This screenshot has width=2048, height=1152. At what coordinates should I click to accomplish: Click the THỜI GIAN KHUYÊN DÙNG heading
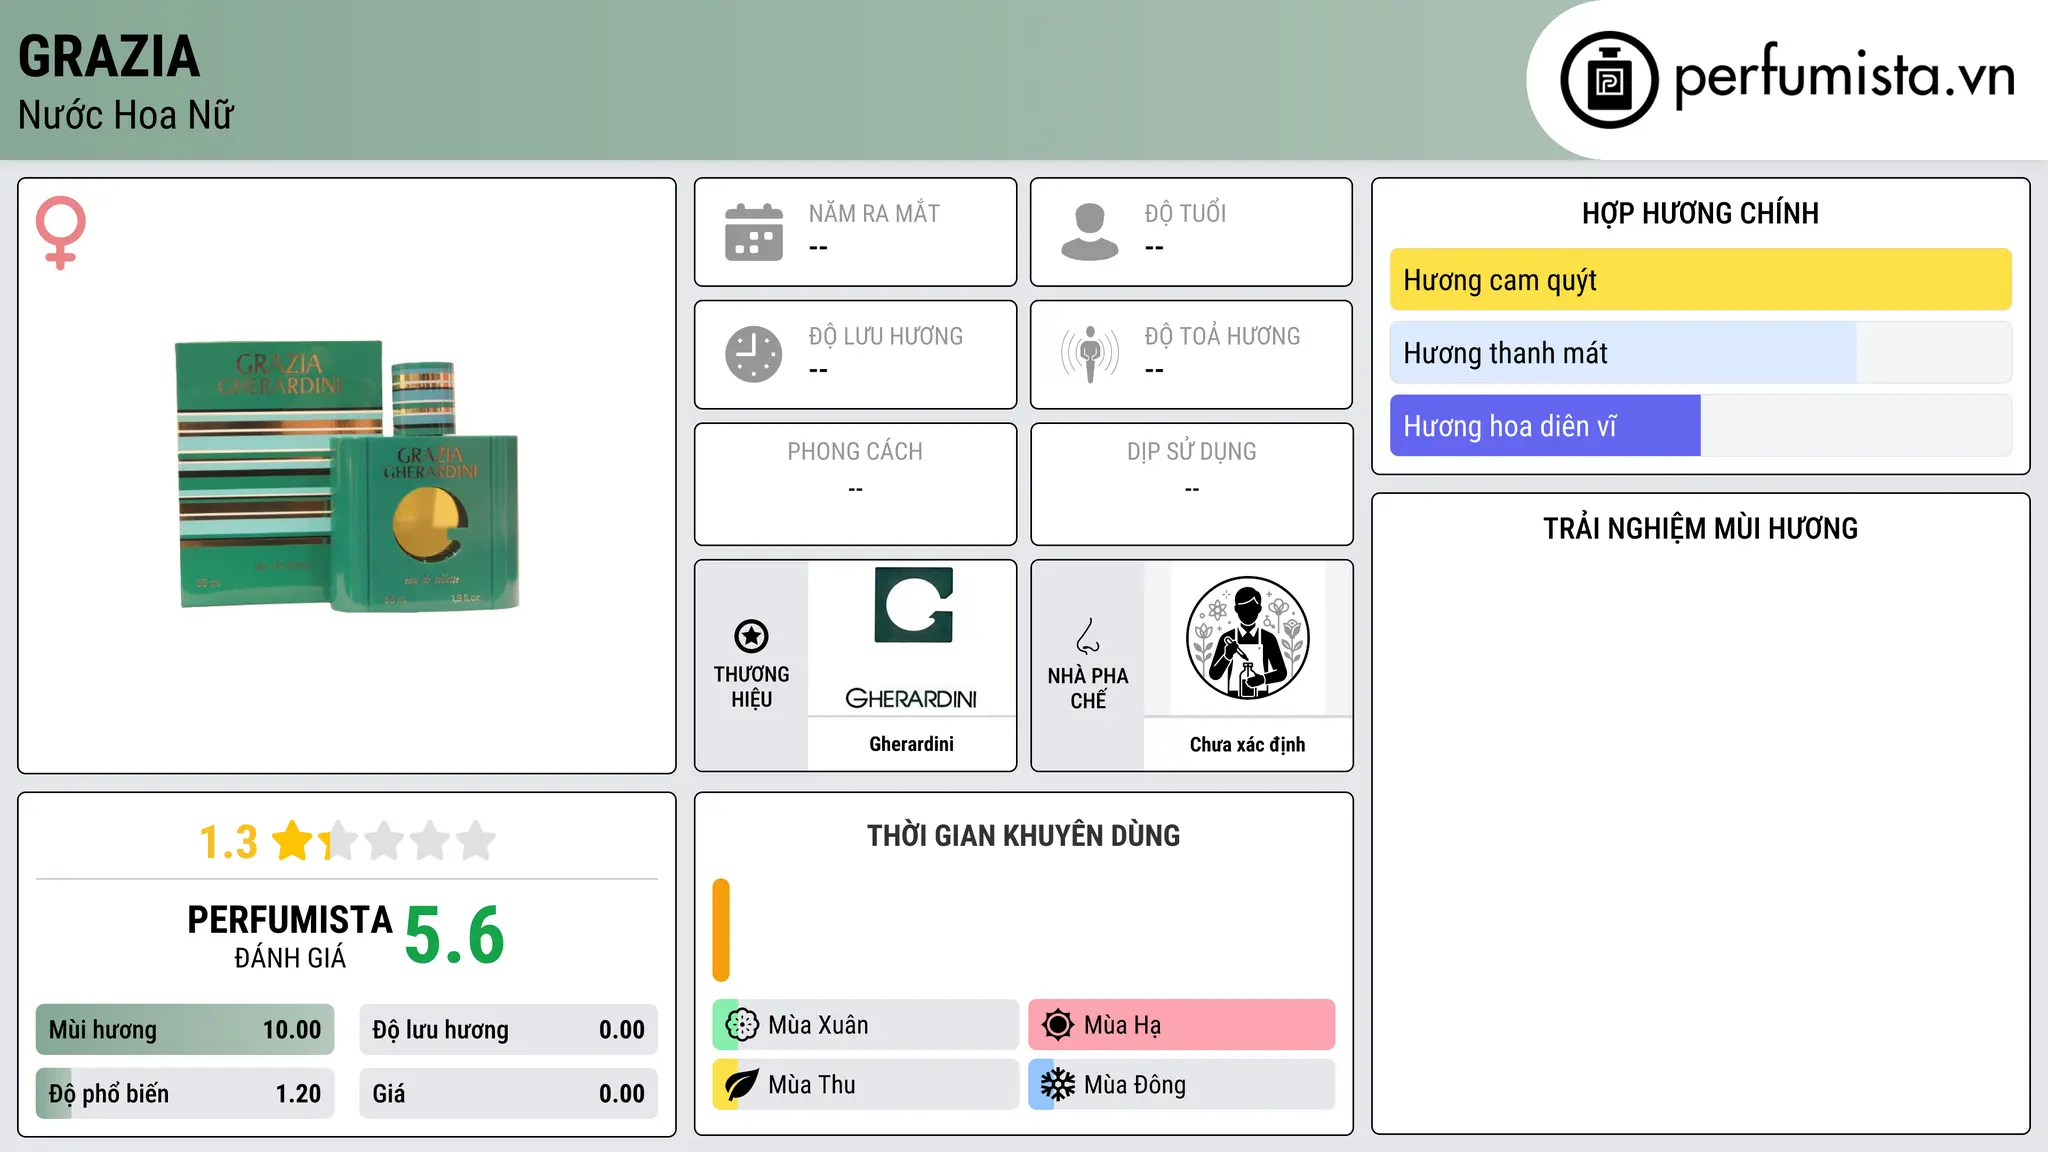click(1023, 835)
